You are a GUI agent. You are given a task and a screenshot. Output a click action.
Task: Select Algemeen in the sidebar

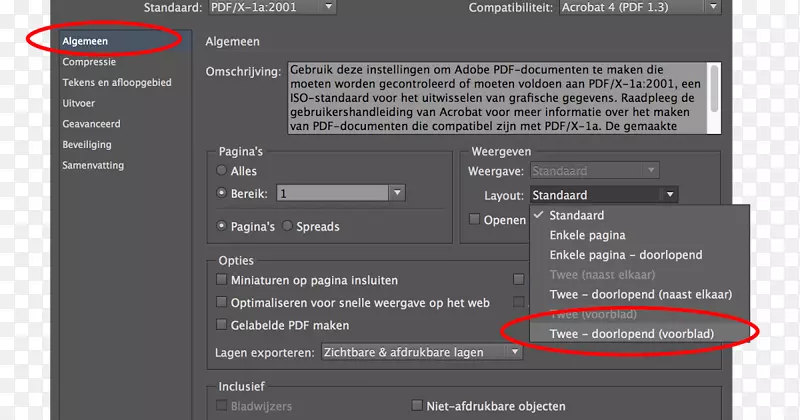click(x=85, y=41)
